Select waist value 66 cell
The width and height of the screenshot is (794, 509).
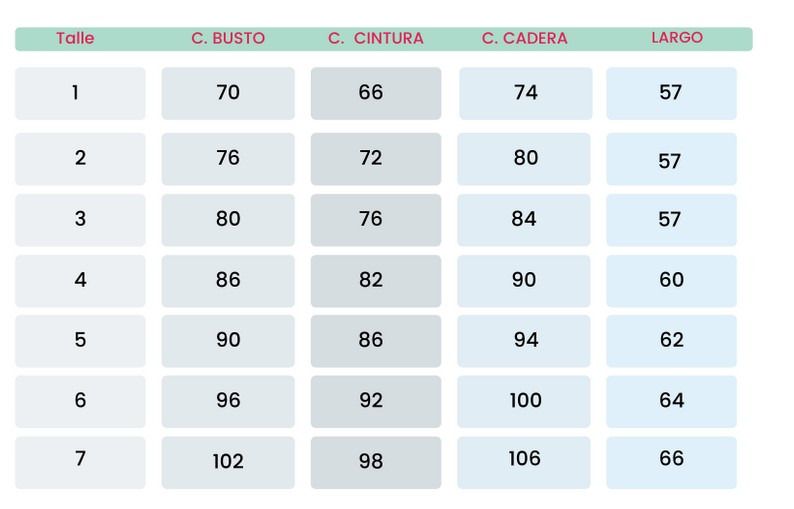click(x=375, y=93)
